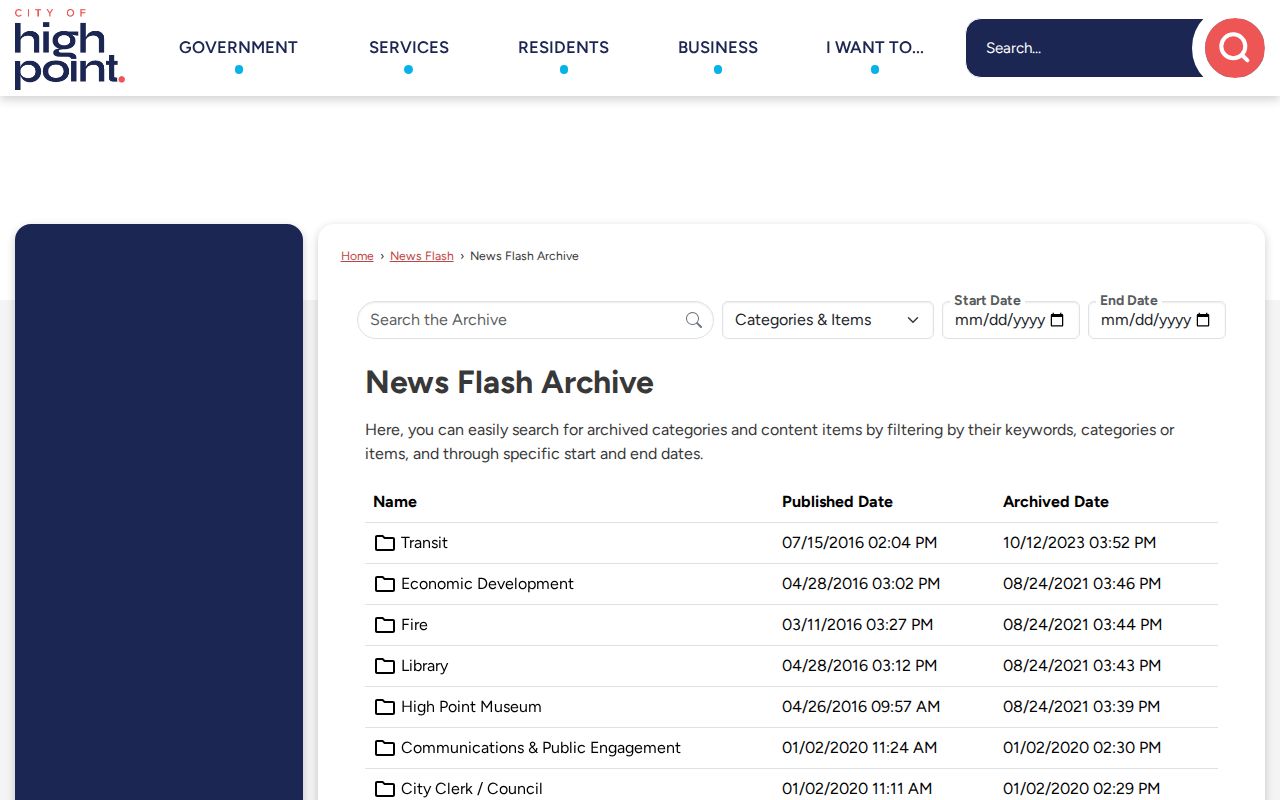The height and width of the screenshot is (800, 1280).
Task: Click the archived date 01/02/2020 02:30 PM
Action: tap(1082, 748)
